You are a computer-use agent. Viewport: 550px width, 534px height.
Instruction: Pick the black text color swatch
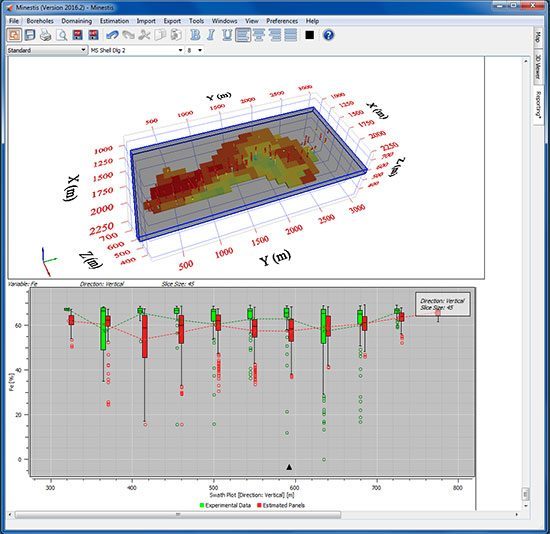309,35
